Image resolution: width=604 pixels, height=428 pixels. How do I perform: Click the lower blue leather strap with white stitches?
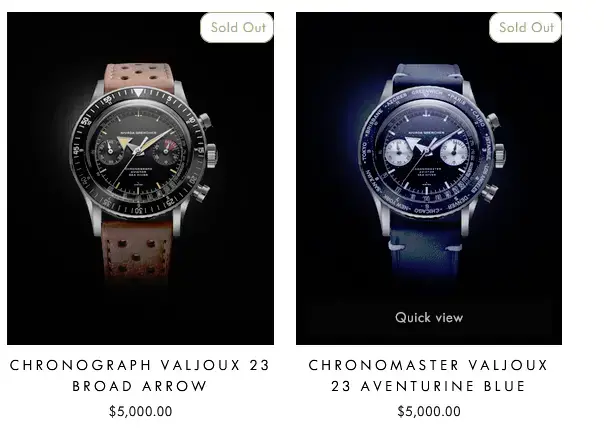(425, 252)
